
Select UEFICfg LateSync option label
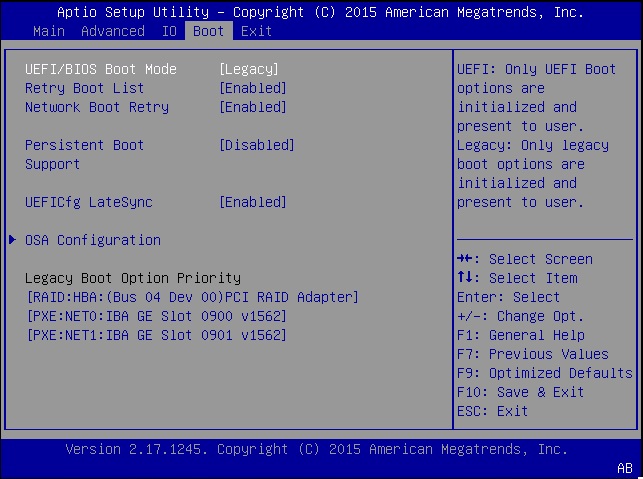[x=89, y=202]
